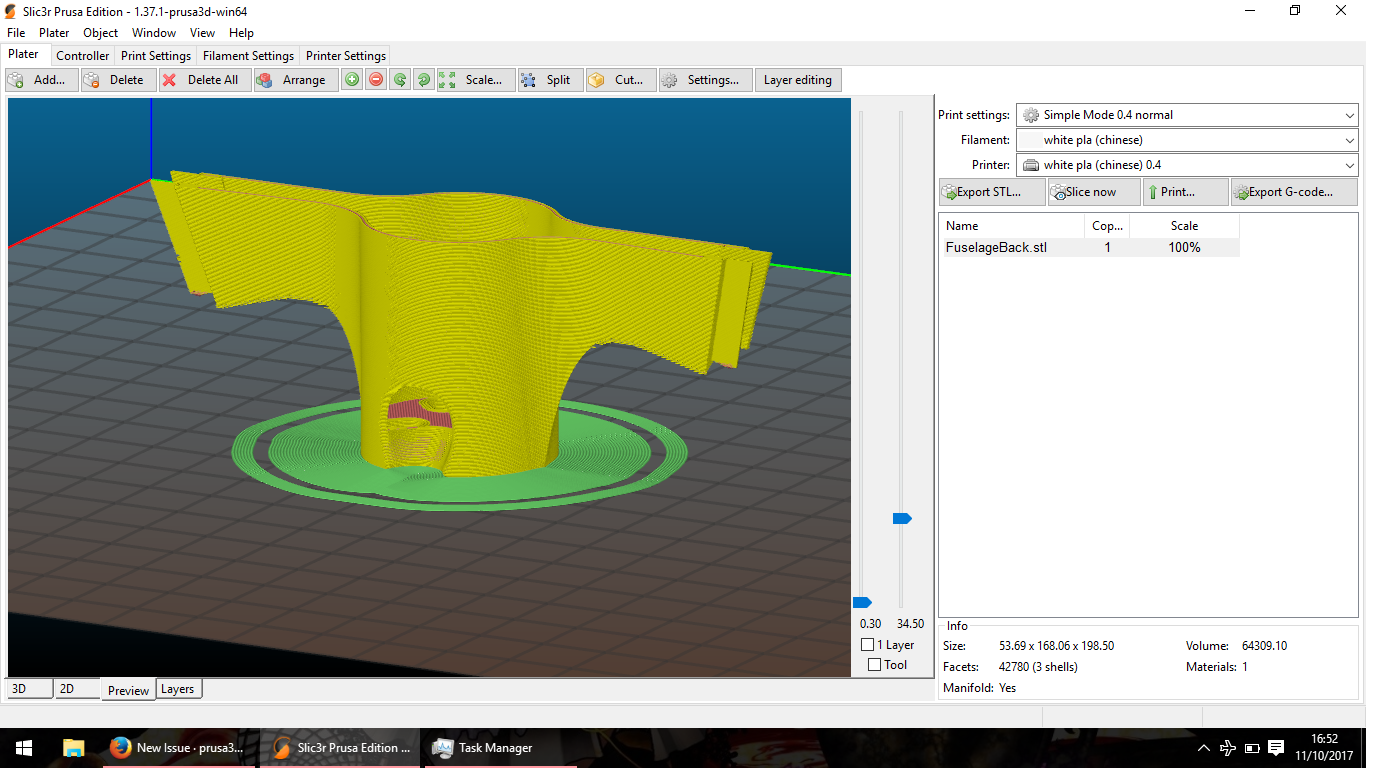
Task: Enable the 1 Layer checkbox
Action: coord(868,645)
